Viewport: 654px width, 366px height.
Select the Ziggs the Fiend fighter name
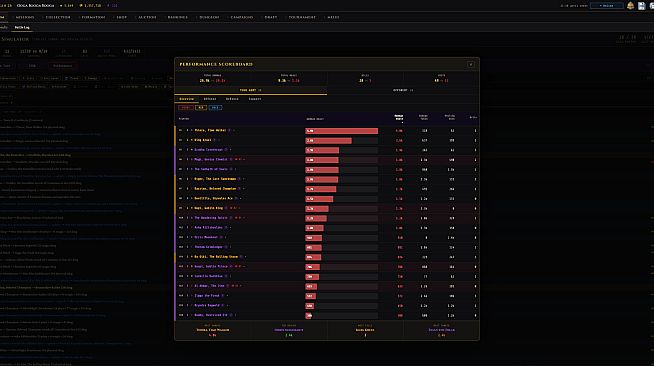click(207, 296)
